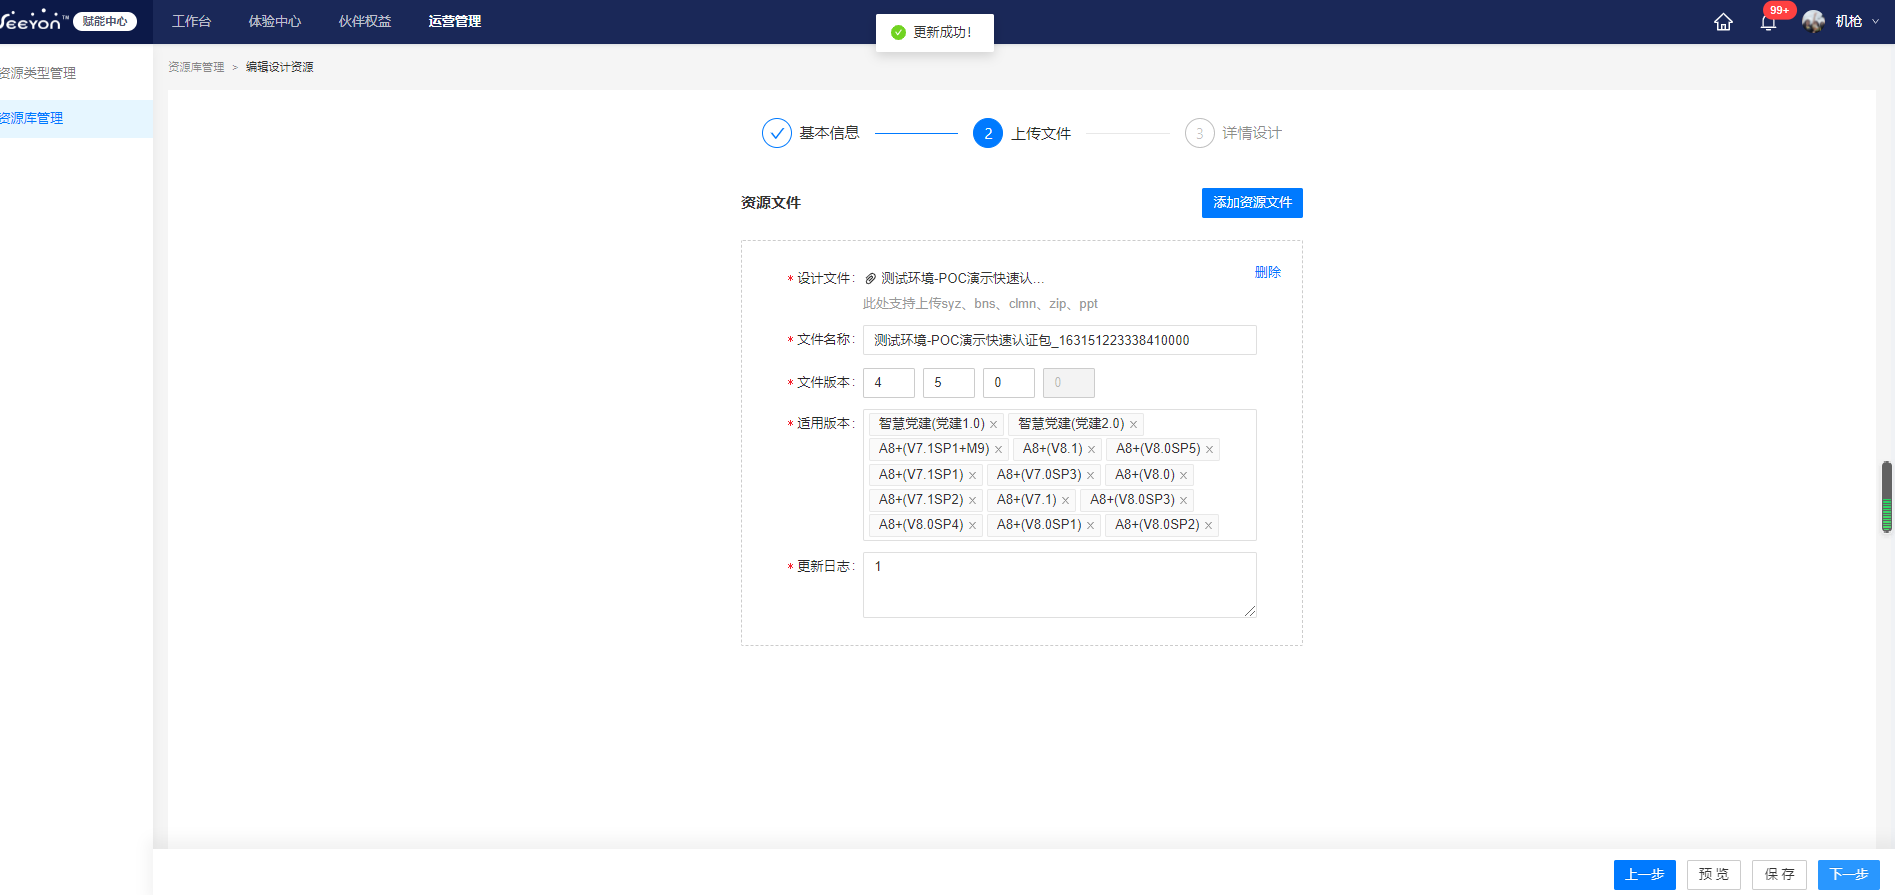Go to step 基本信息 check icon
This screenshot has width=1895, height=895.
coord(777,133)
